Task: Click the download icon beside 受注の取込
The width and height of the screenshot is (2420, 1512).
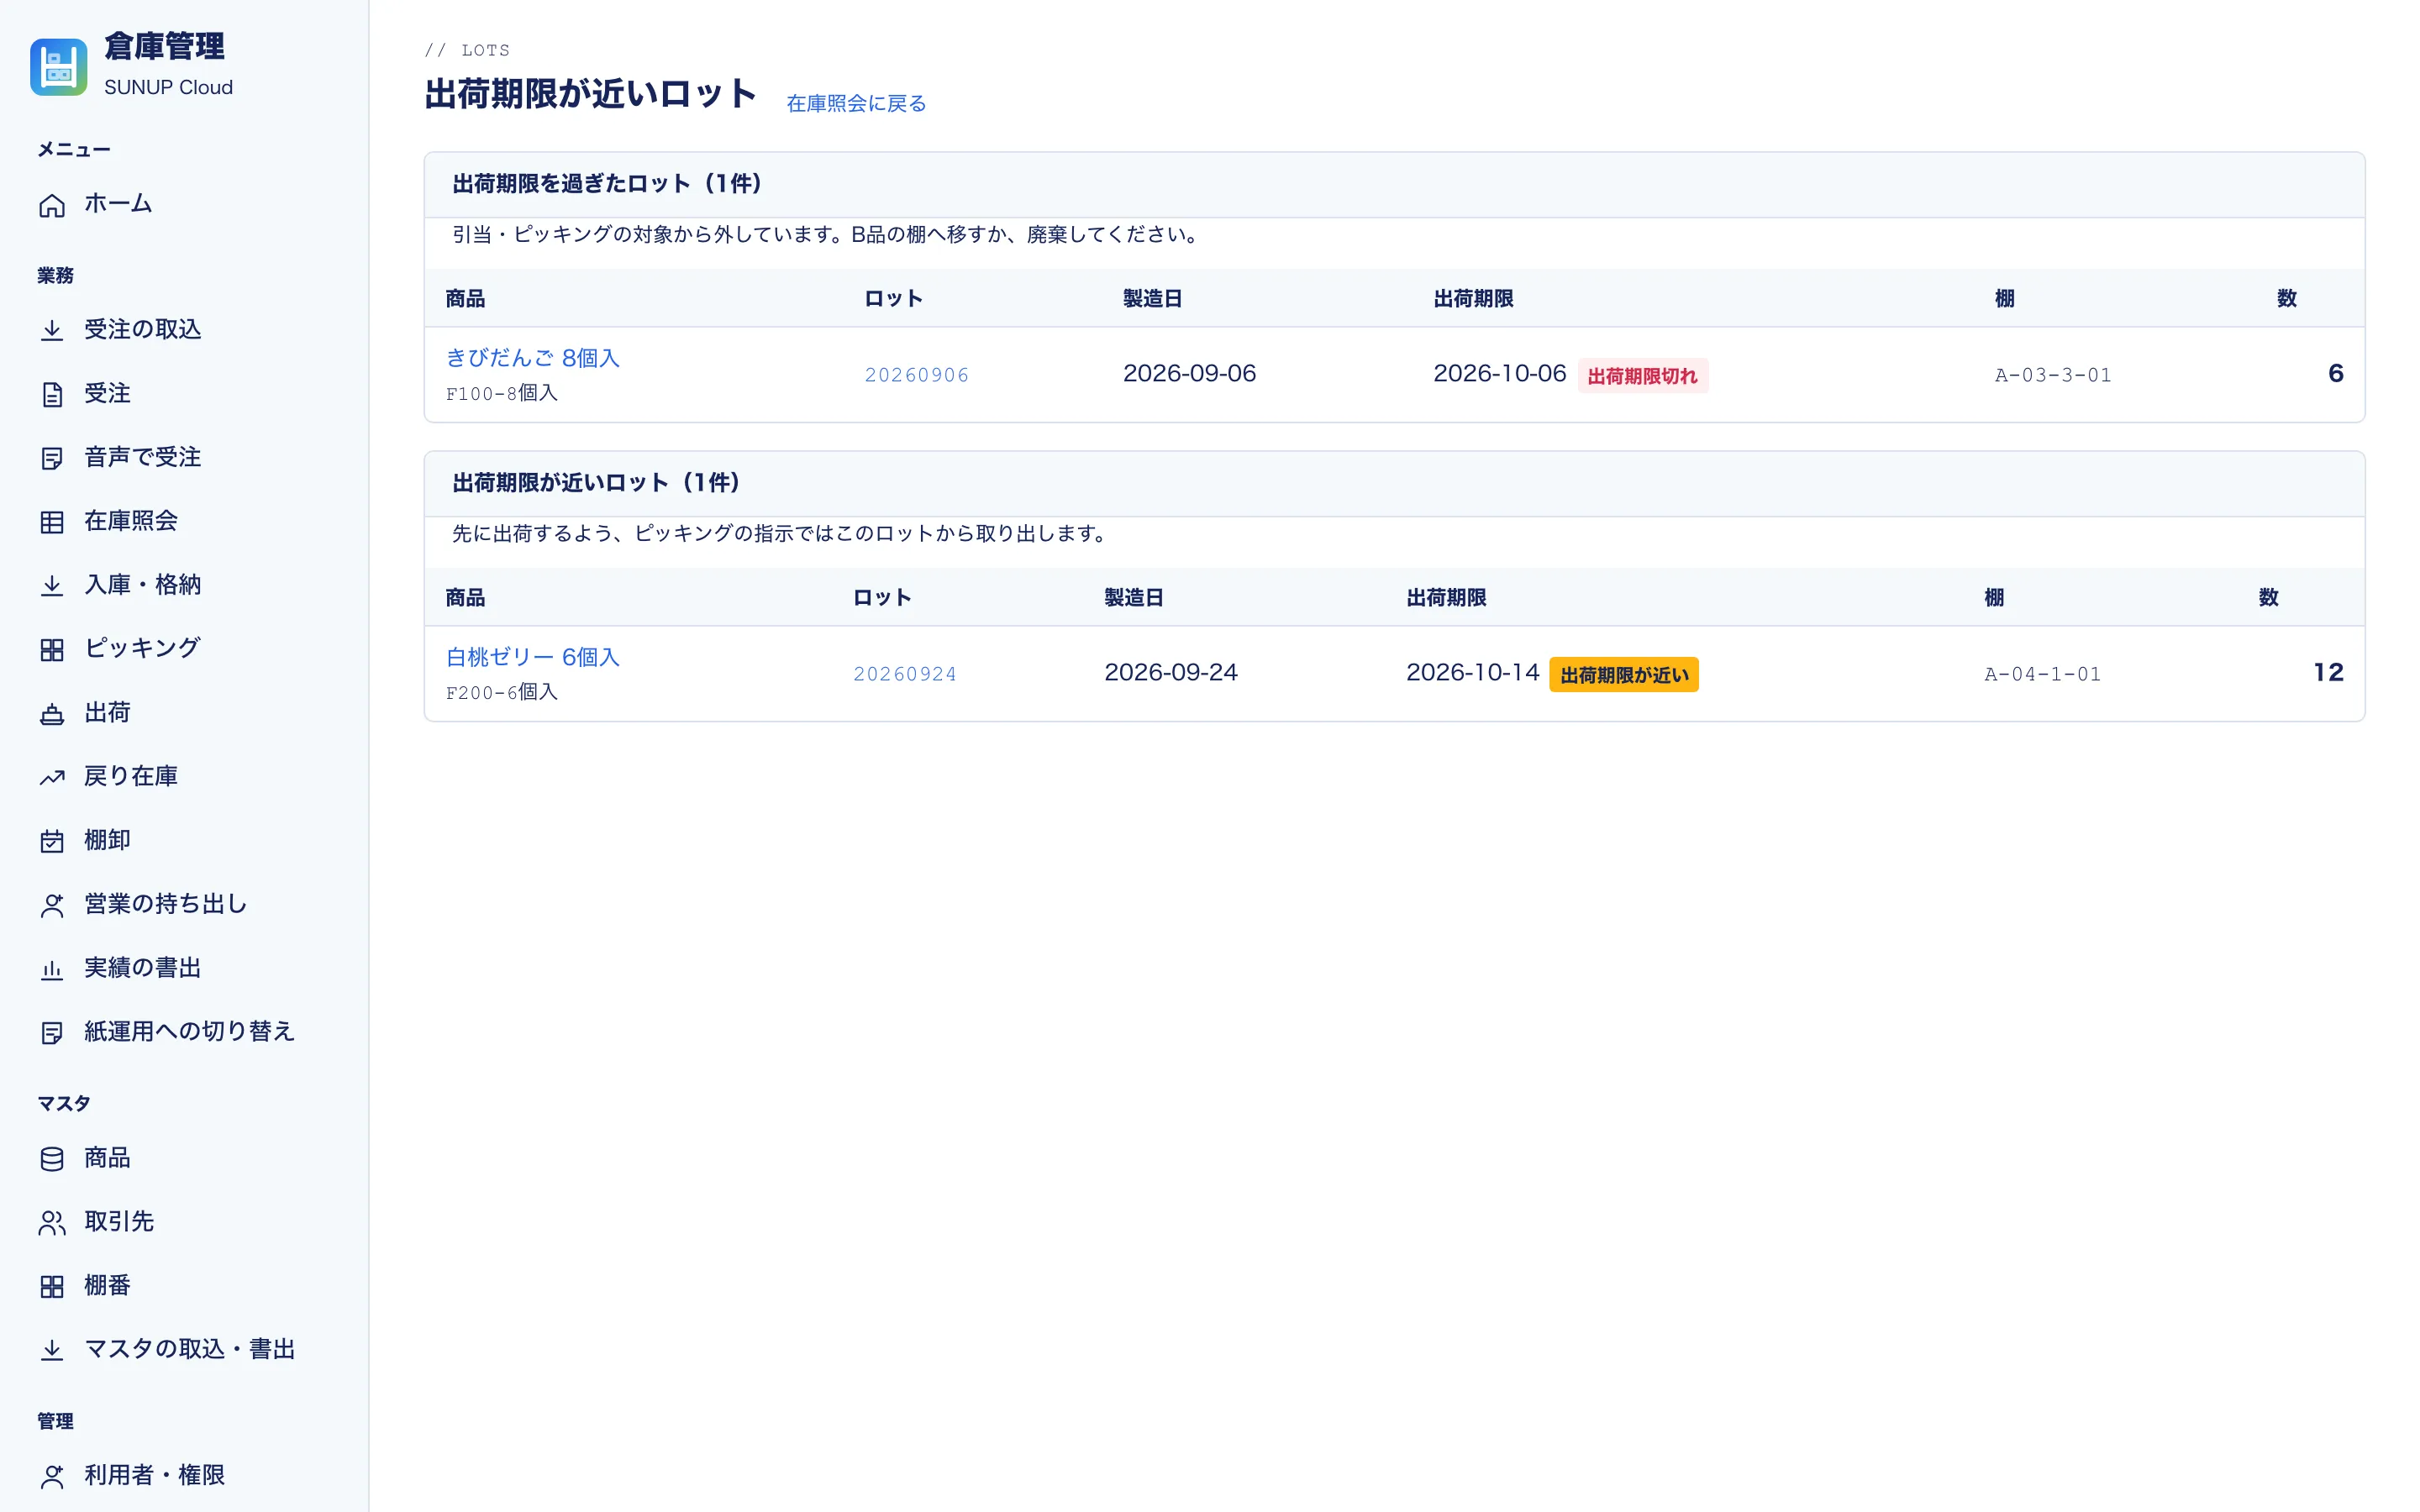Action: [x=52, y=331]
